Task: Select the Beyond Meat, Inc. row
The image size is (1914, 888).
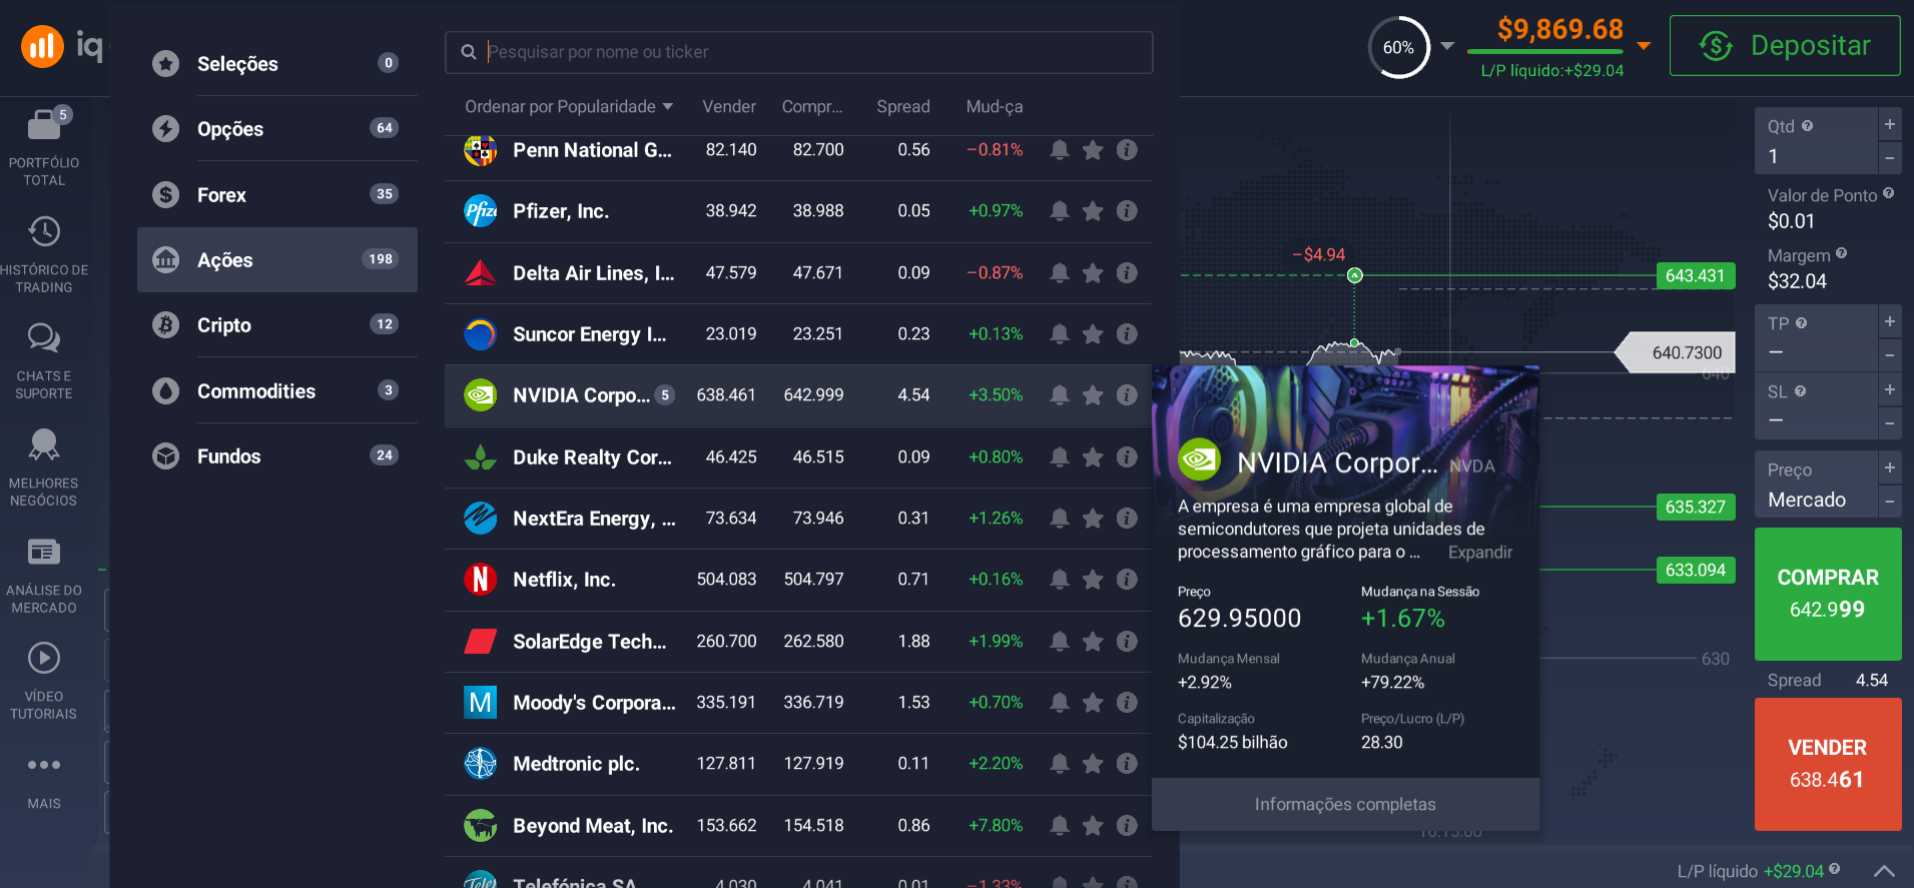Action: 798,825
